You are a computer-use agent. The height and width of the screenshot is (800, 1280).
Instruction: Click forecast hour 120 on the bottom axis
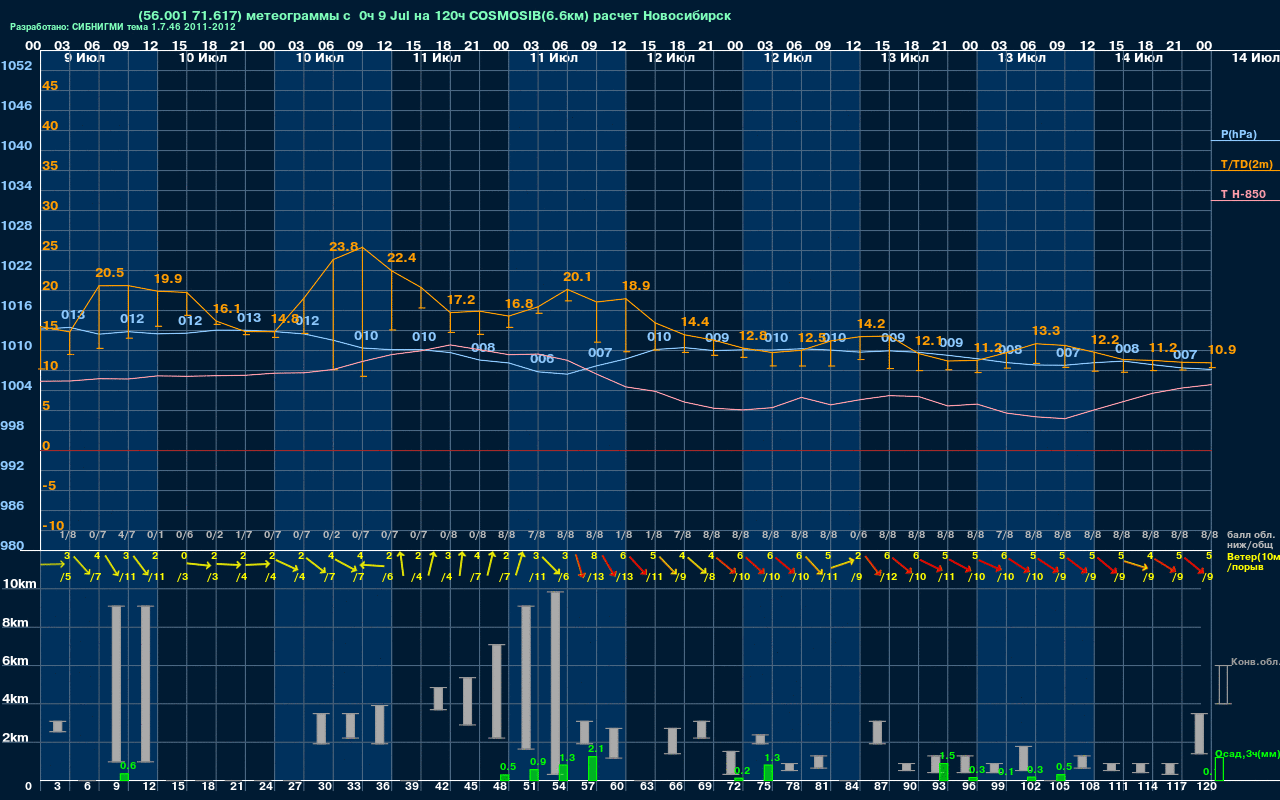coord(1206,787)
